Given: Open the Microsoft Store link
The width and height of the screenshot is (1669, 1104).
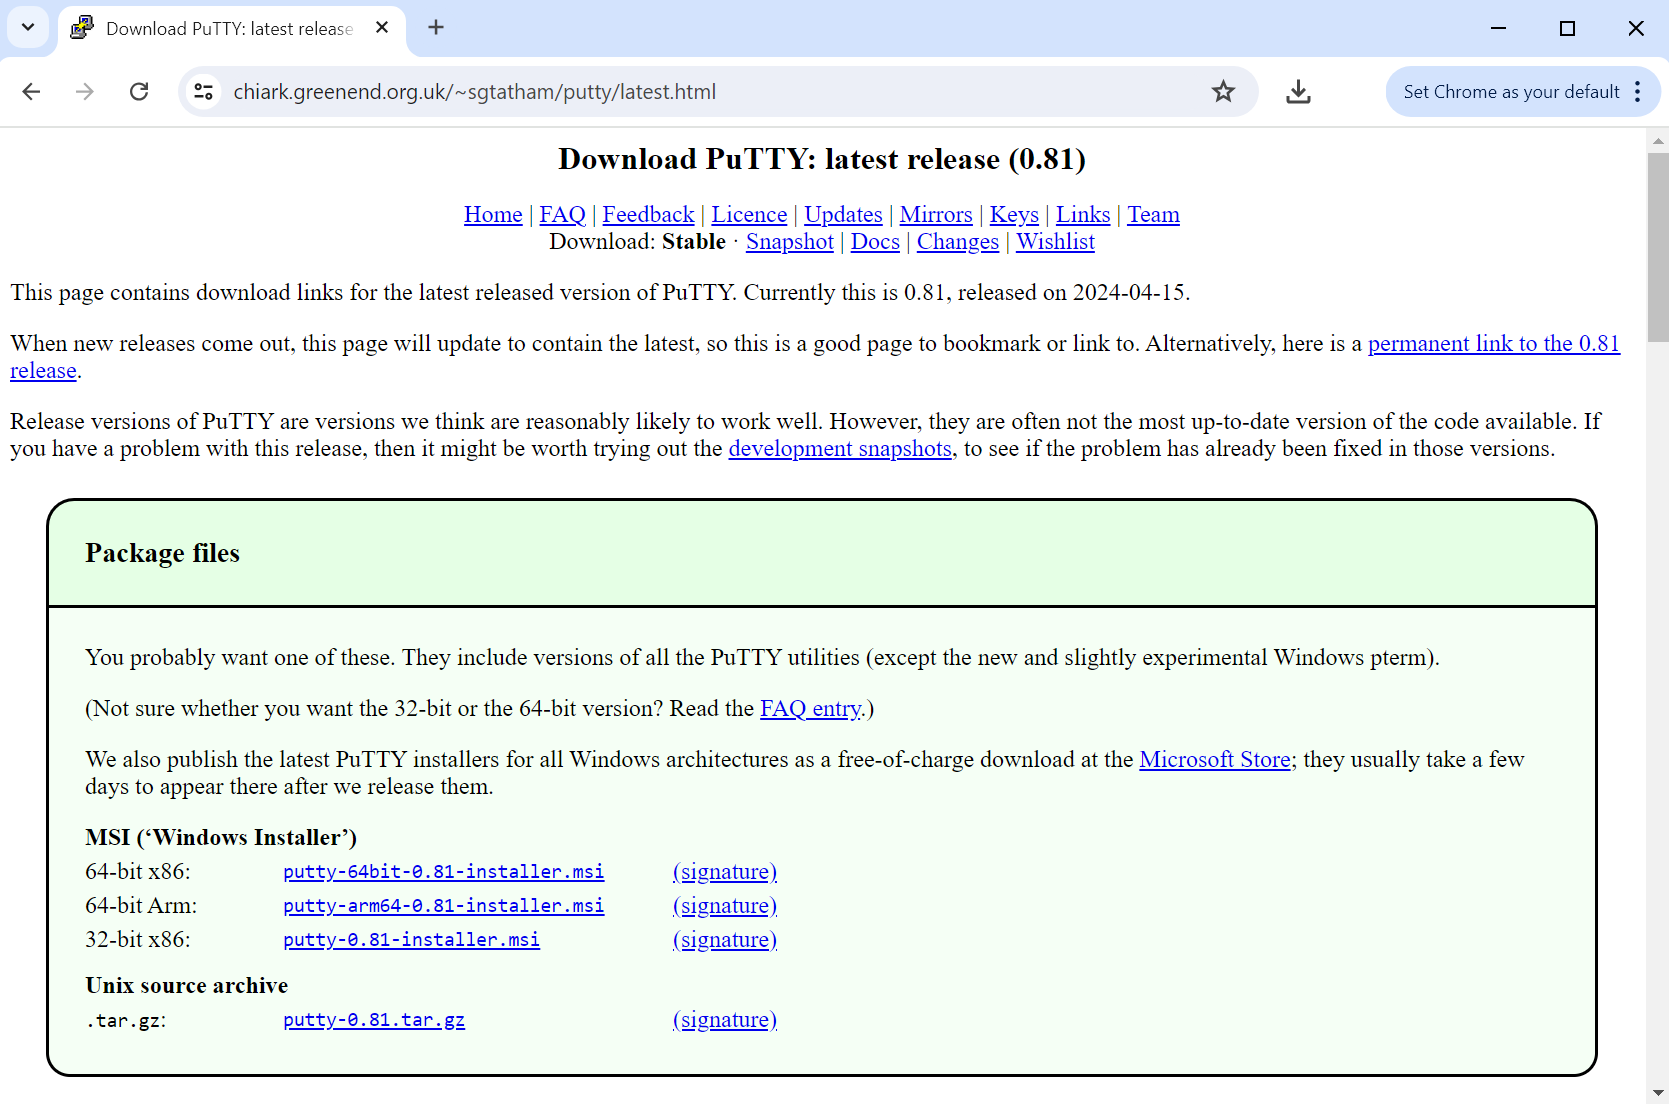Looking at the screenshot, I should pos(1214,760).
